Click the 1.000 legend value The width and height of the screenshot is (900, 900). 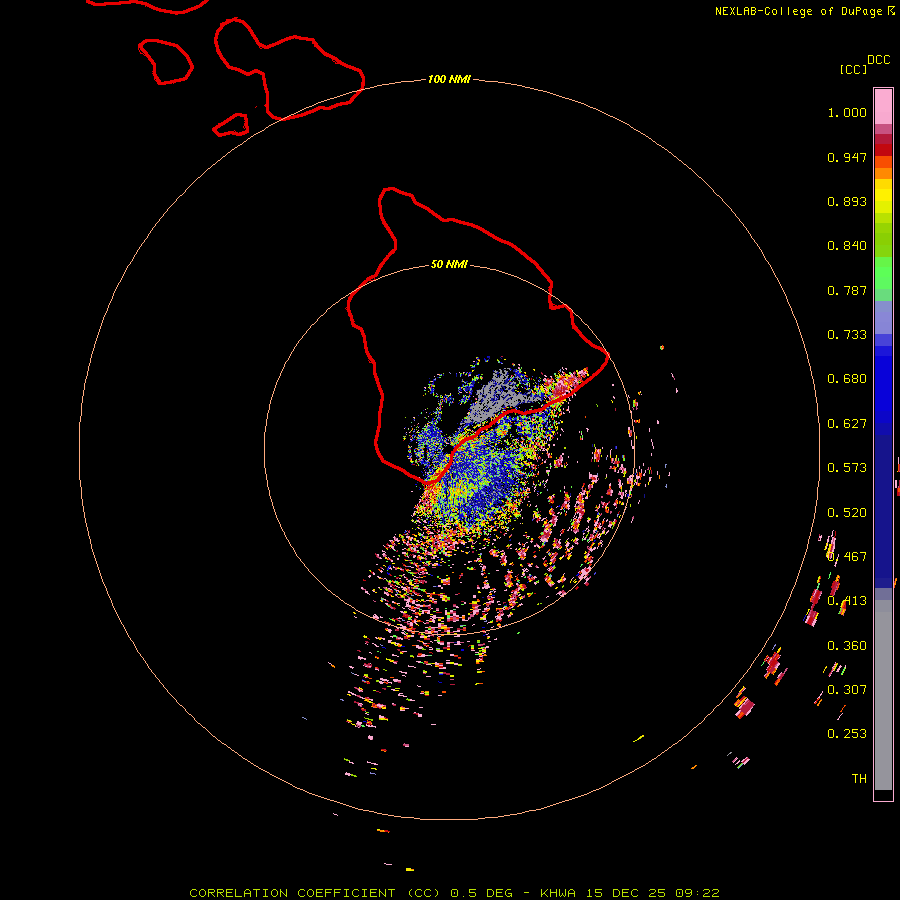tap(847, 112)
